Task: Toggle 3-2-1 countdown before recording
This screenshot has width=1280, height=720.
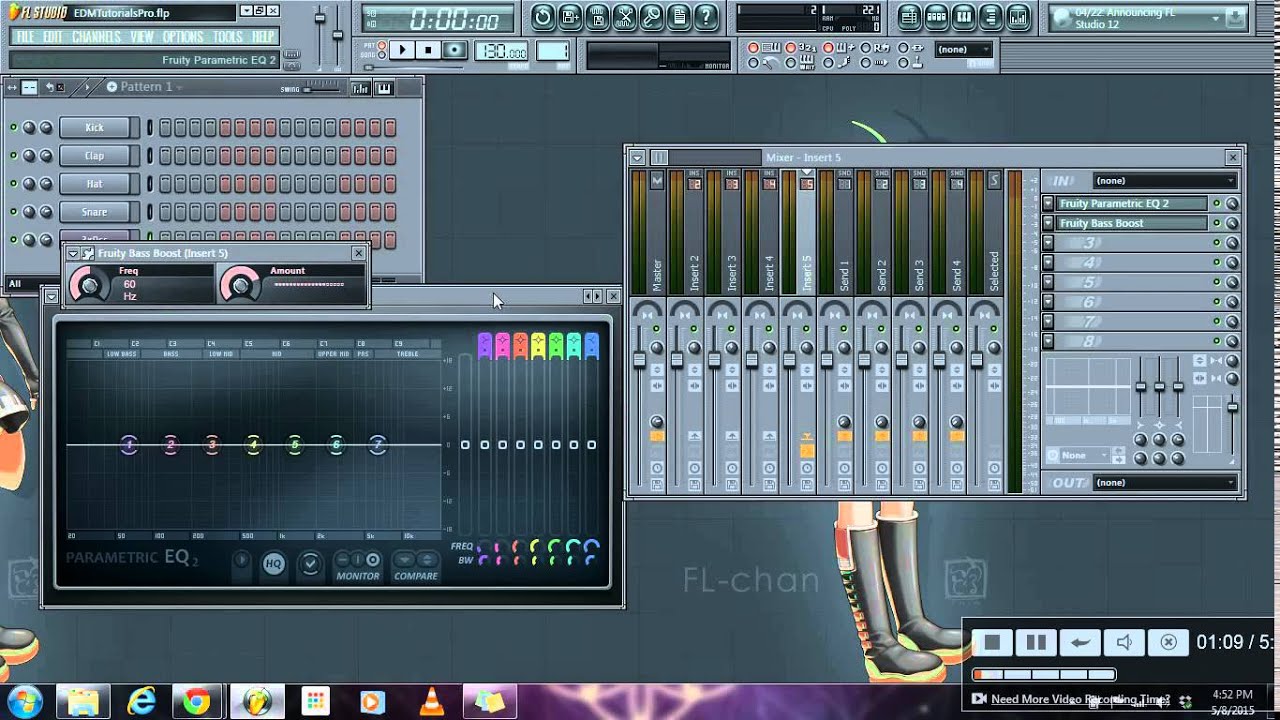Action: point(790,47)
